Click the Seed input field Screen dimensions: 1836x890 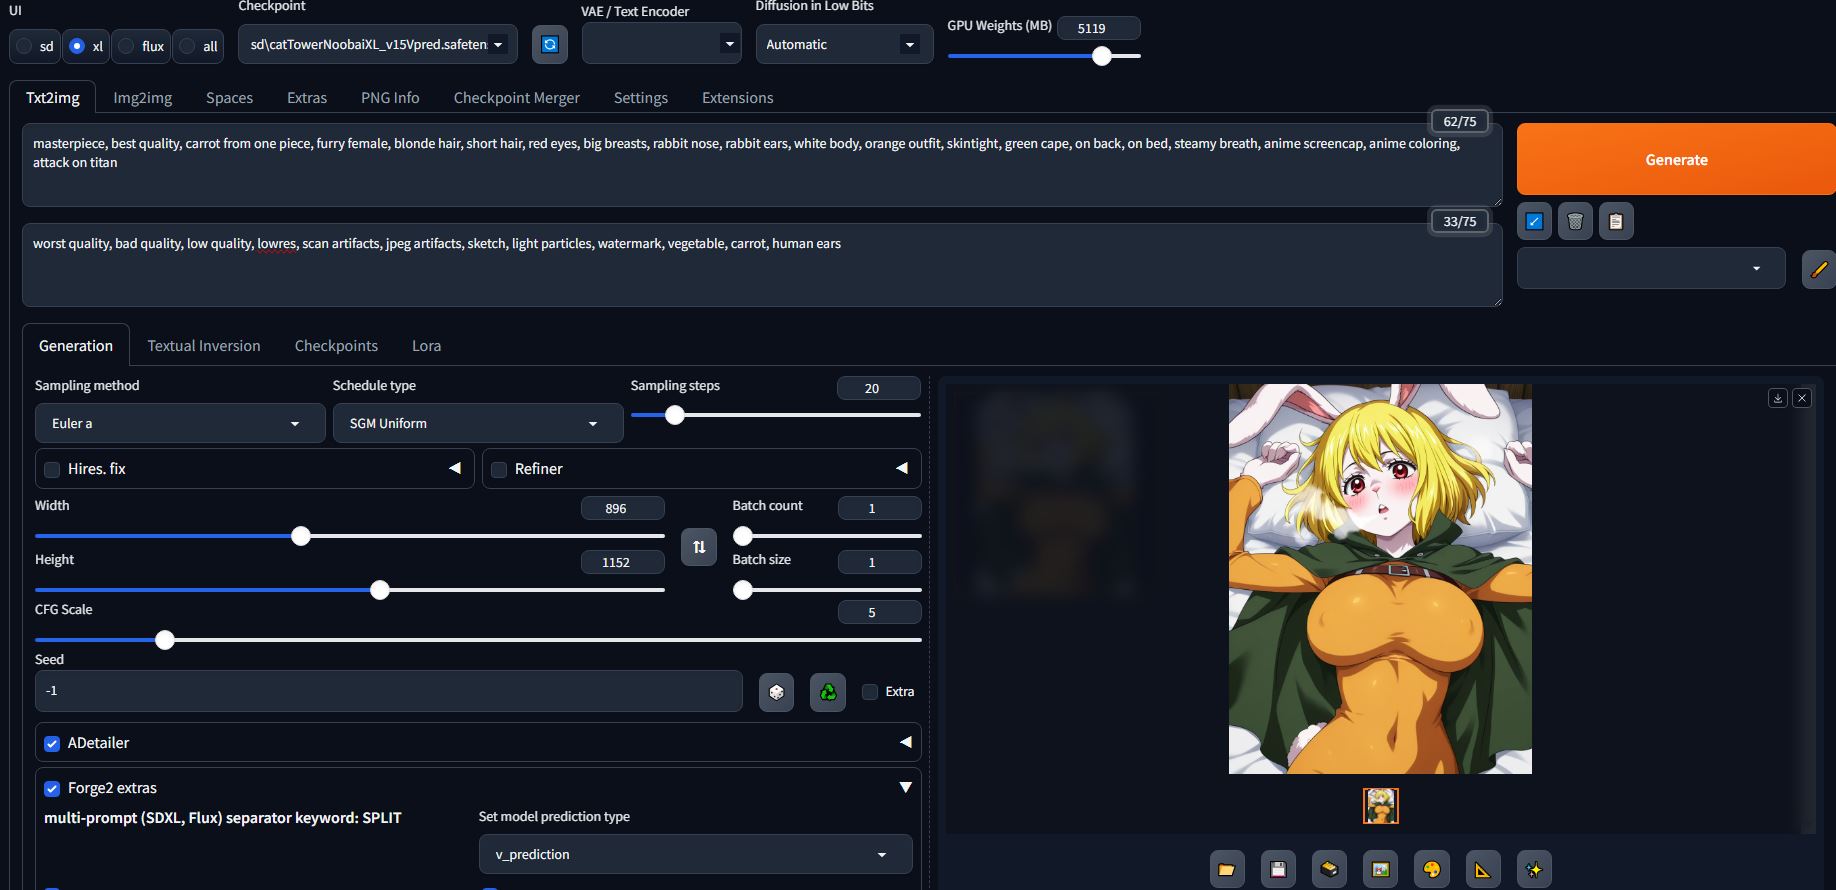[x=389, y=691]
